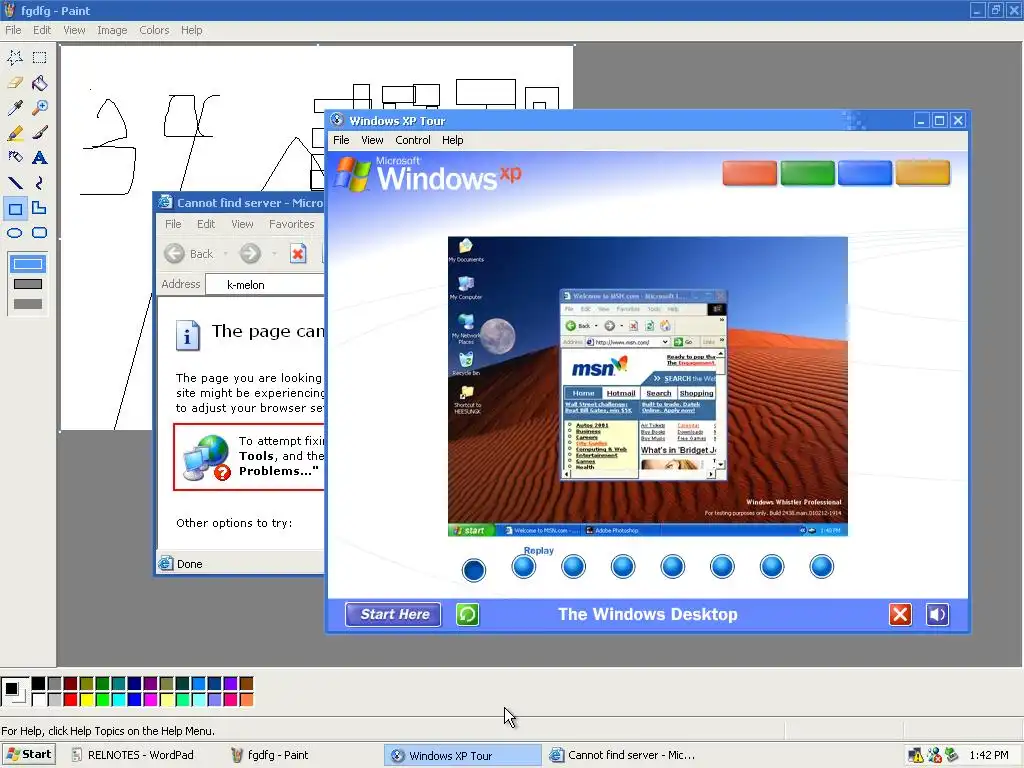The width and height of the screenshot is (1024, 768).
Task: Choose the Polygon tool in Paint
Action: pyautogui.click(x=40, y=208)
